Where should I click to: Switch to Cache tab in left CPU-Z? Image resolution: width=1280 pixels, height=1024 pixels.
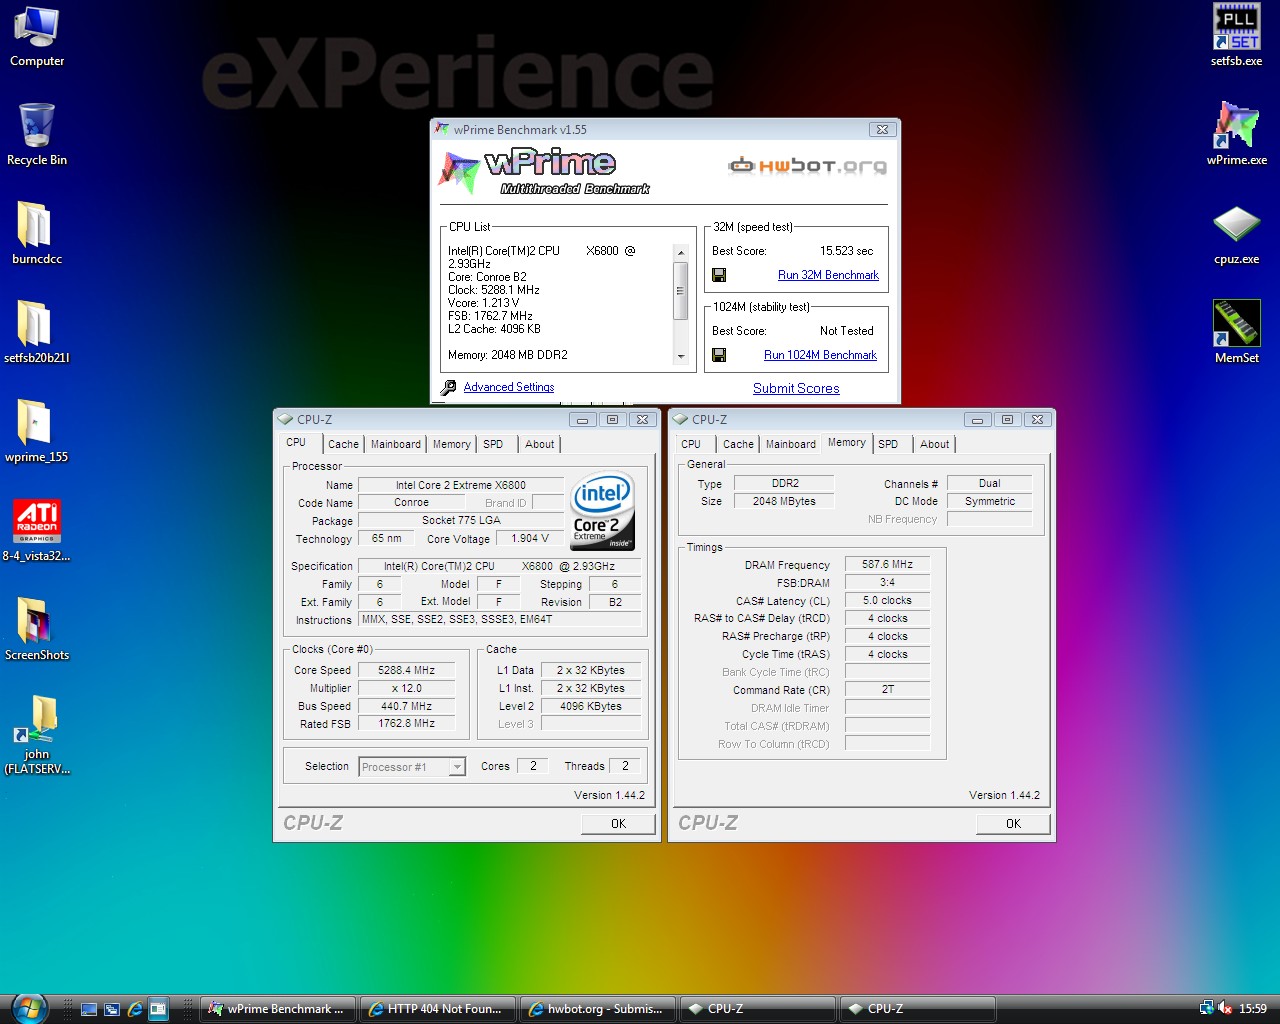[x=343, y=444]
